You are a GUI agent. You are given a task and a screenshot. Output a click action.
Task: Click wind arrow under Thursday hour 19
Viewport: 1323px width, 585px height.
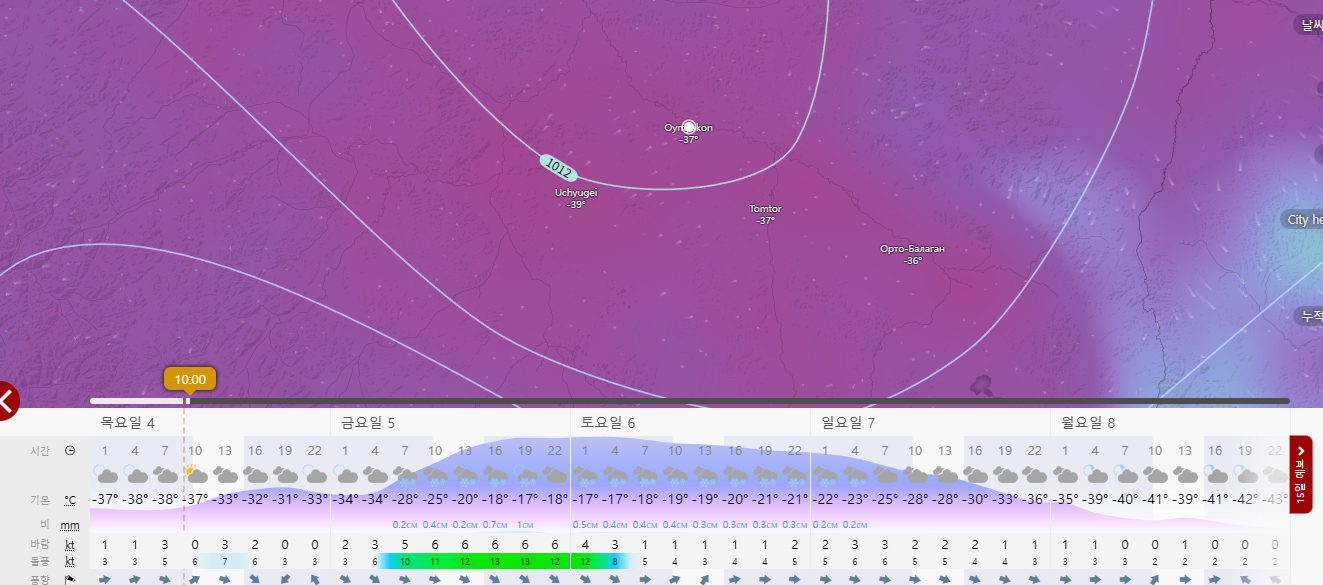click(285, 579)
